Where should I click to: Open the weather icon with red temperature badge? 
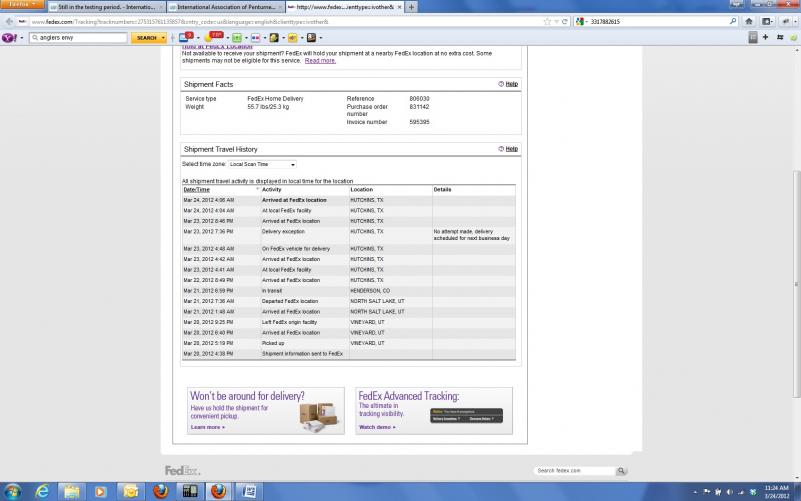click(x=214, y=37)
